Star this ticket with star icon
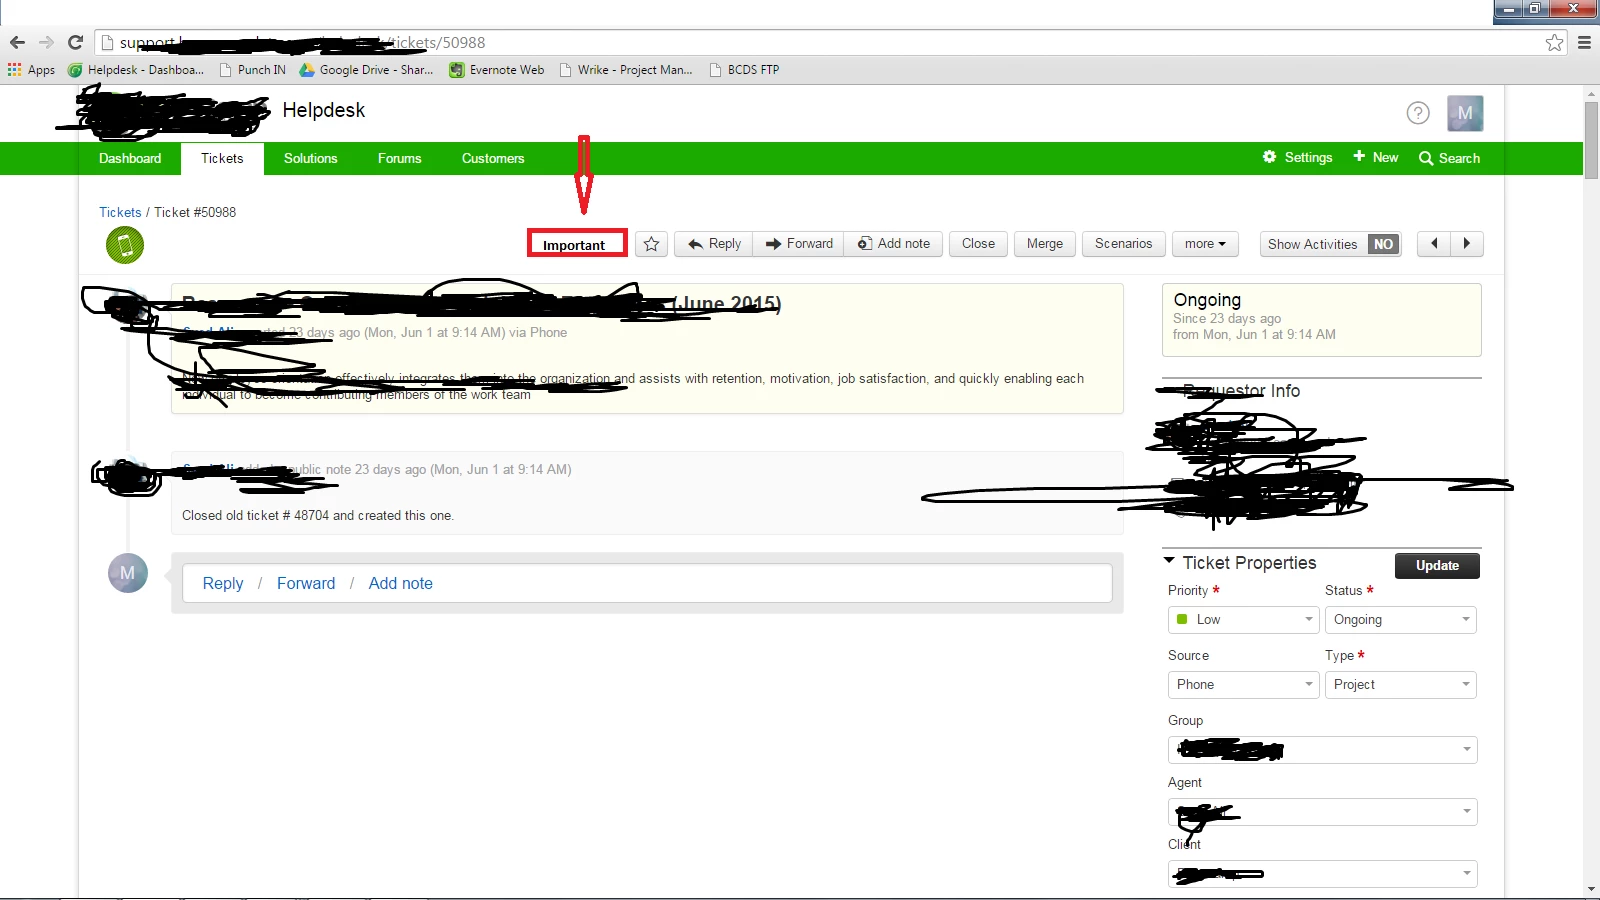Image resolution: width=1600 pixels, height=900 pixels. pos(651,244)
